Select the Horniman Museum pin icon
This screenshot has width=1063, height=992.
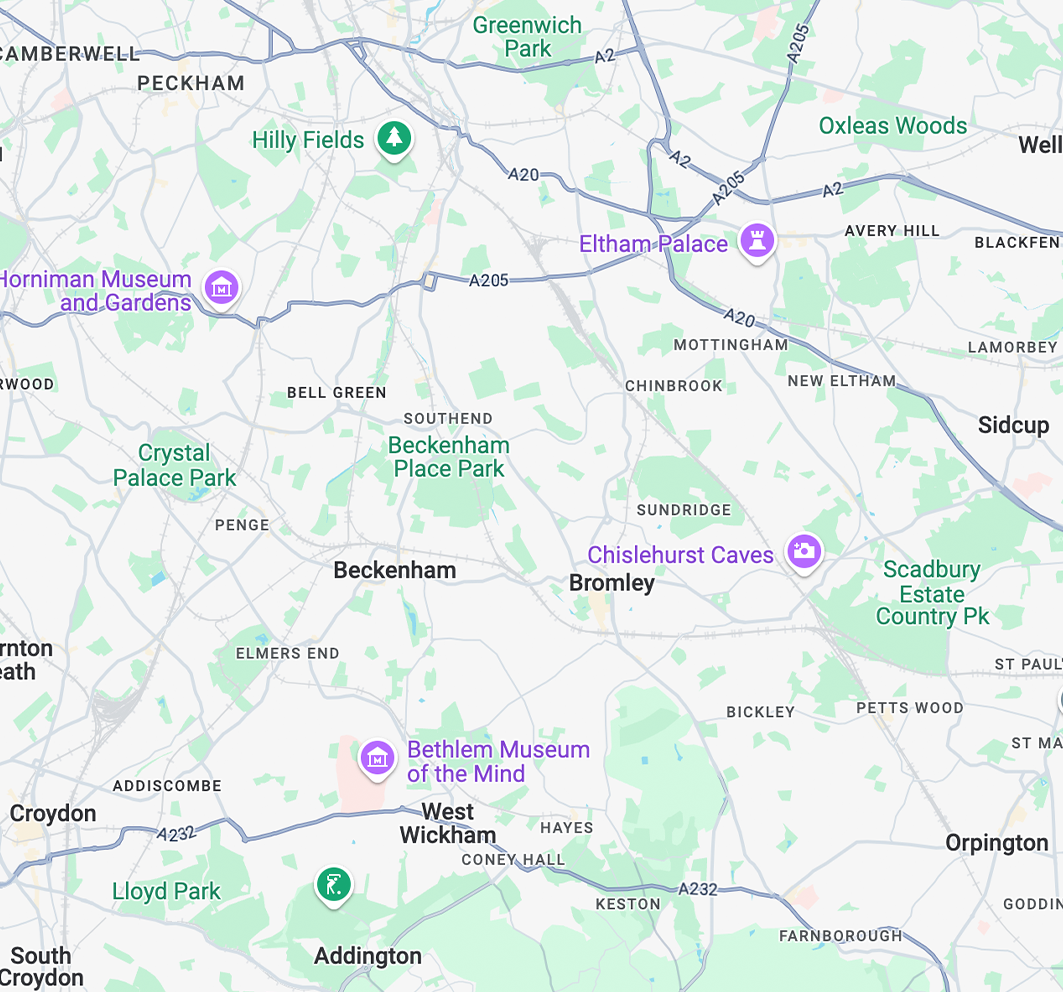(222, 288)
